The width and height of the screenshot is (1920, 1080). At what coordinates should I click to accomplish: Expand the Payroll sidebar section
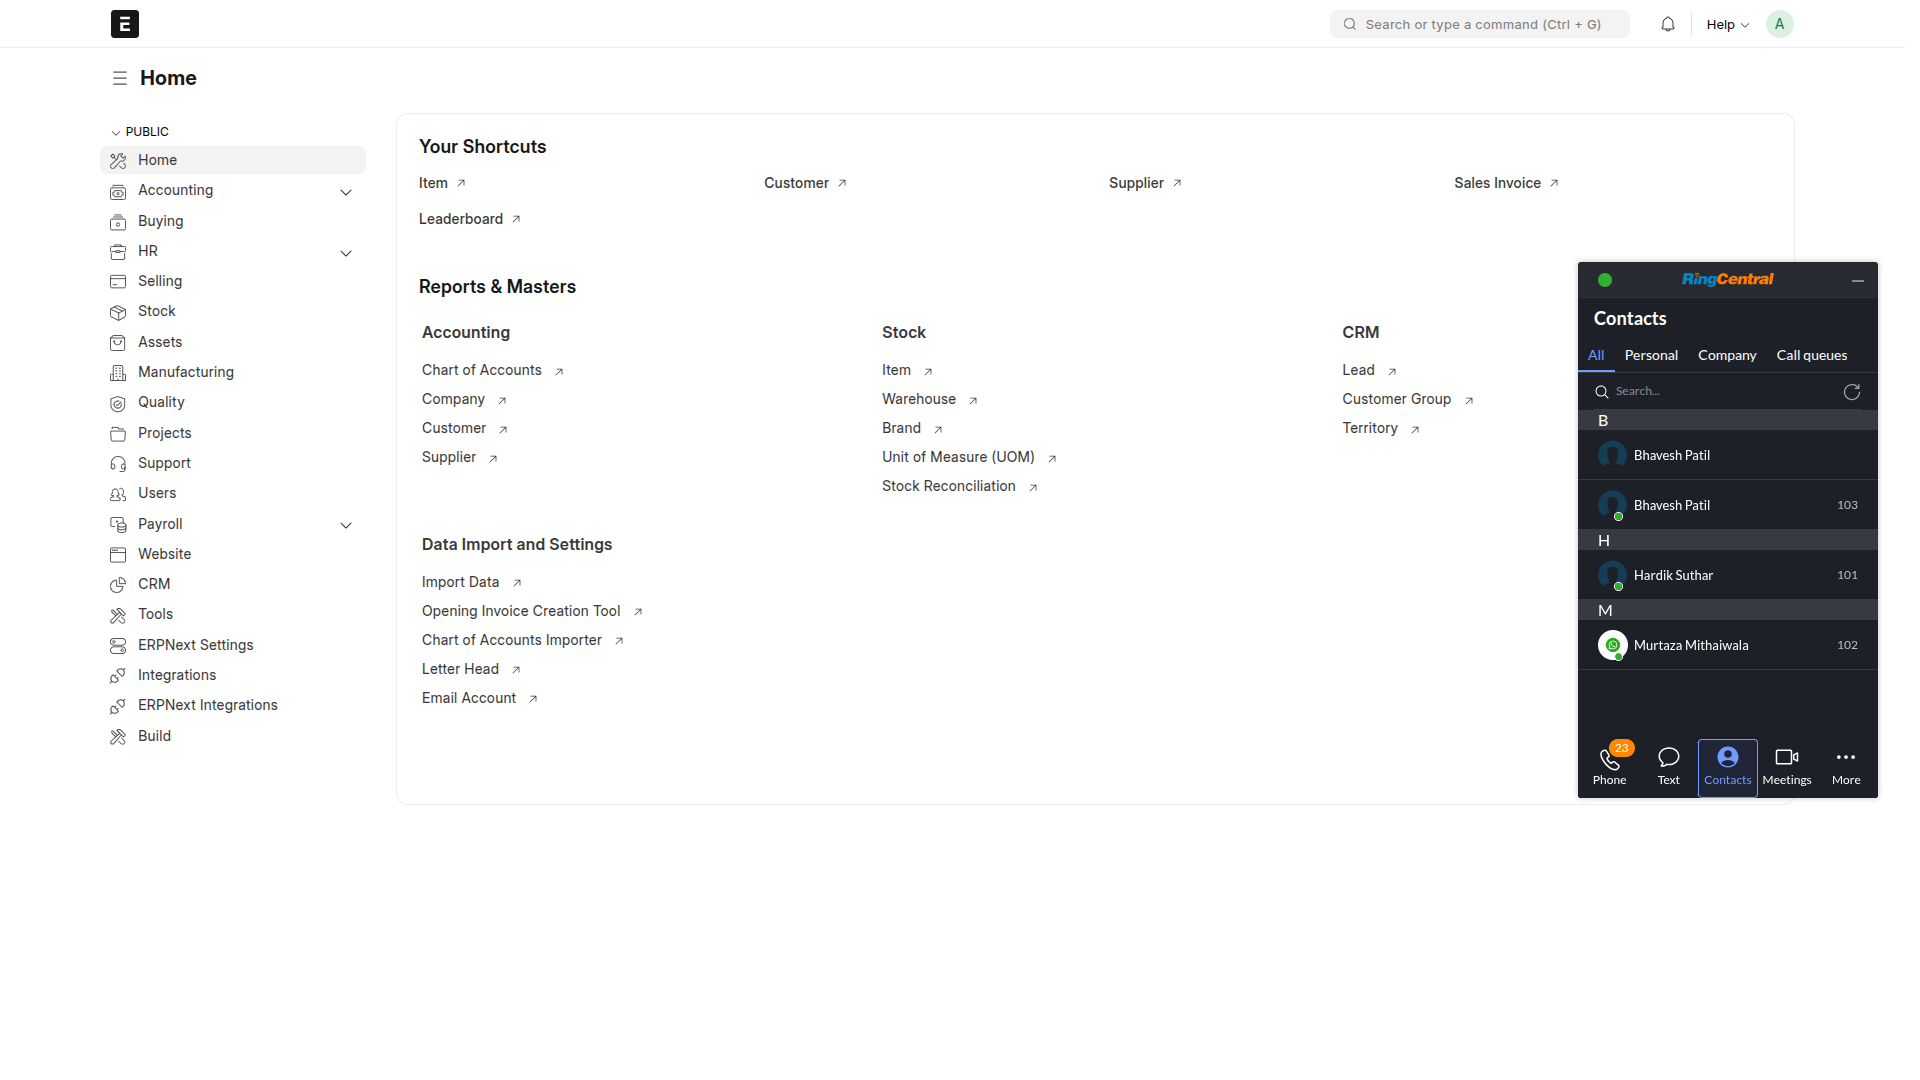click(x=346, y=525)
